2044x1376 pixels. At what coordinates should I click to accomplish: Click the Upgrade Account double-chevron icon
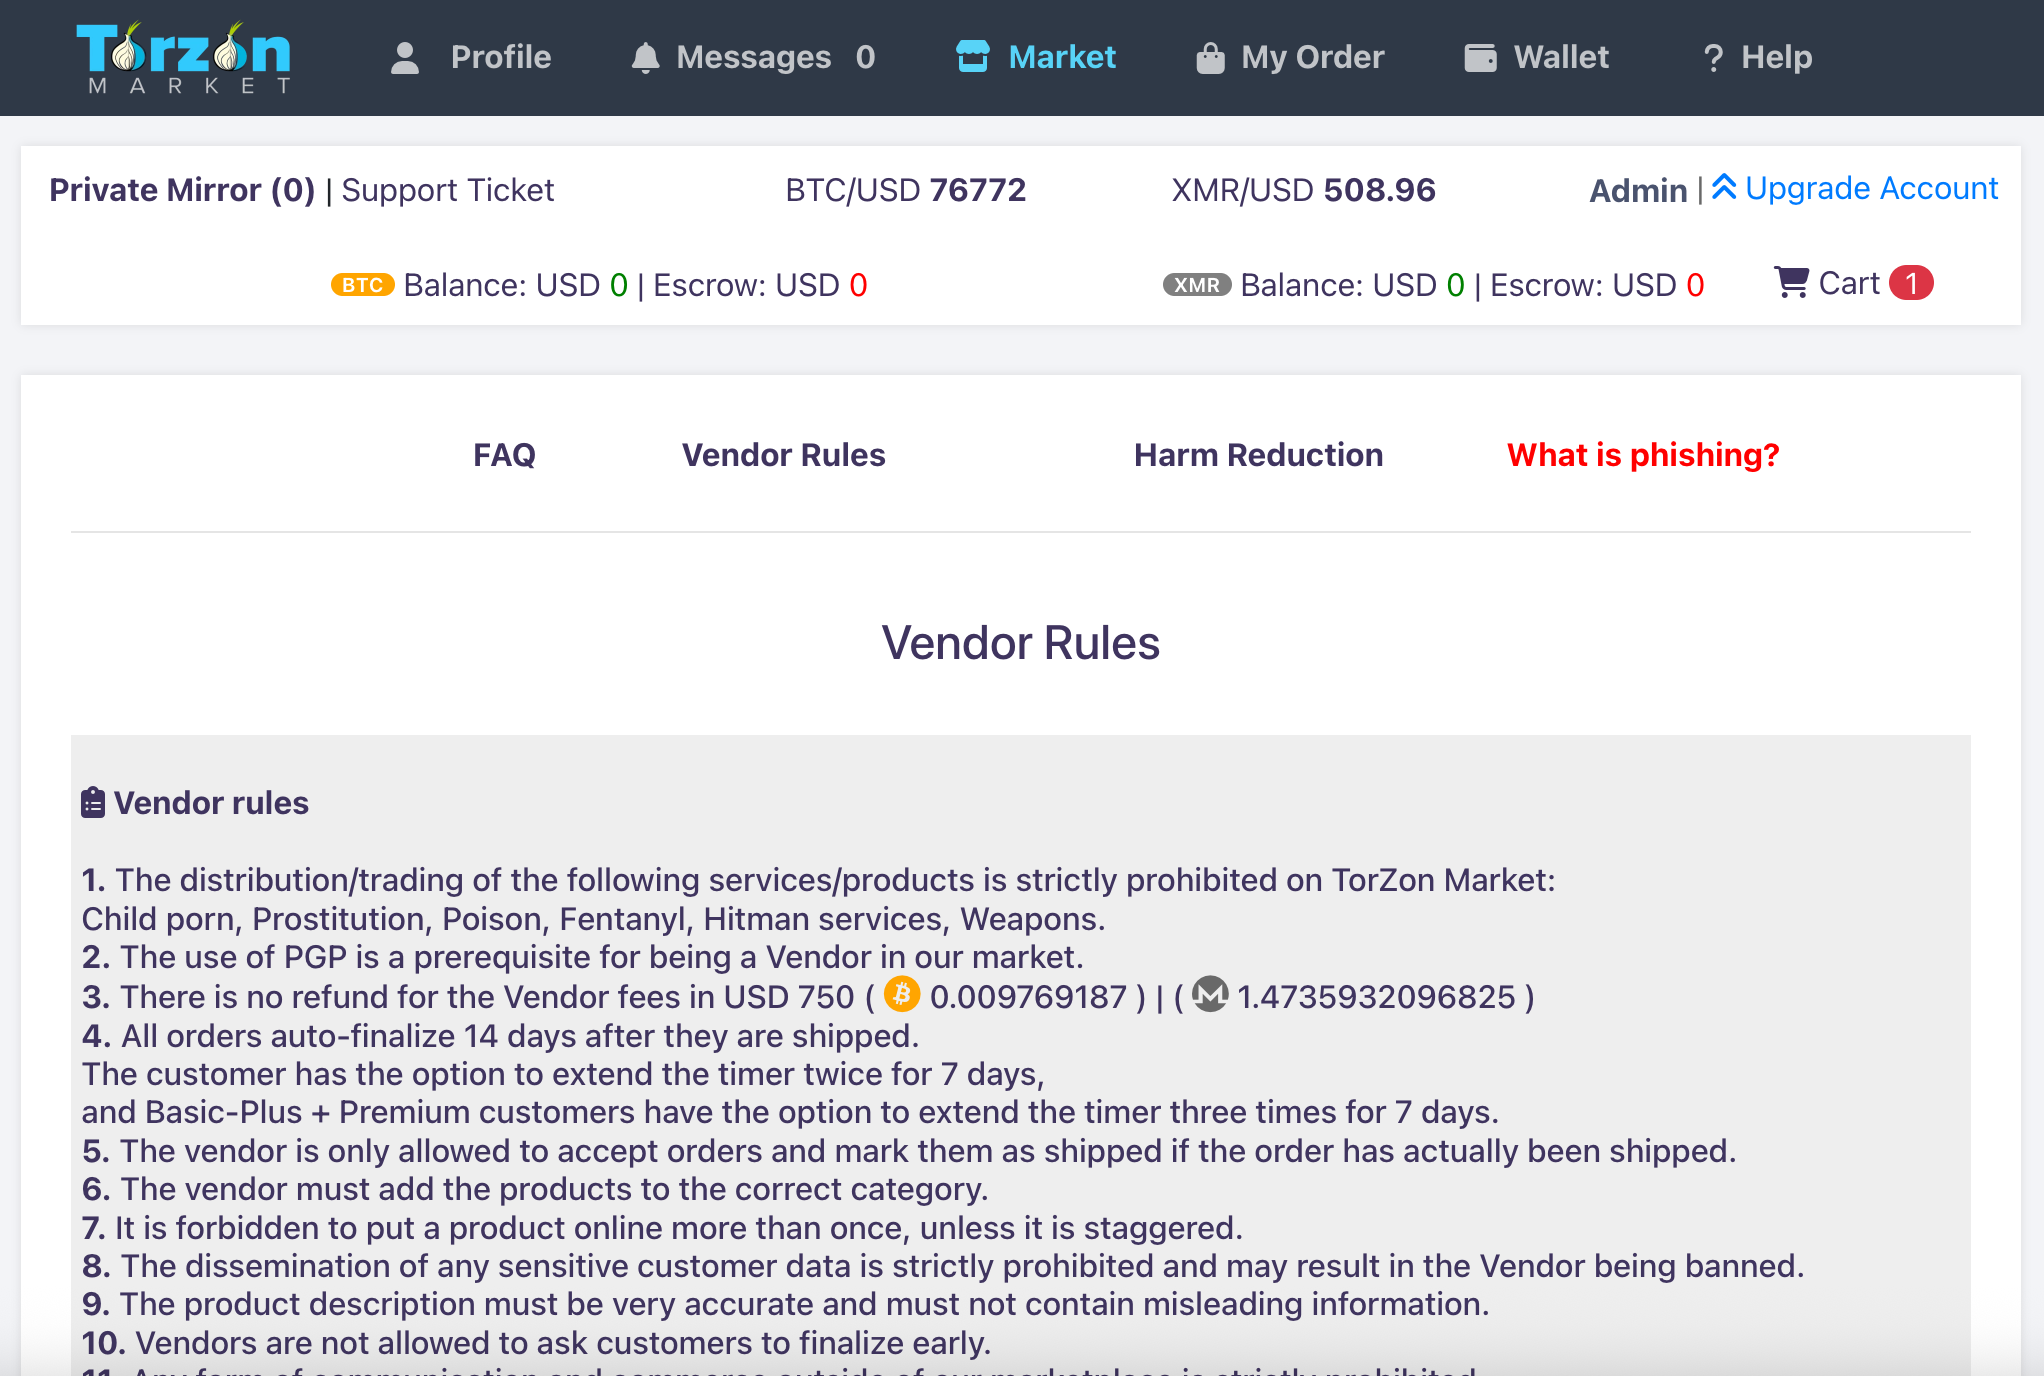click(x=1724, y=187)
